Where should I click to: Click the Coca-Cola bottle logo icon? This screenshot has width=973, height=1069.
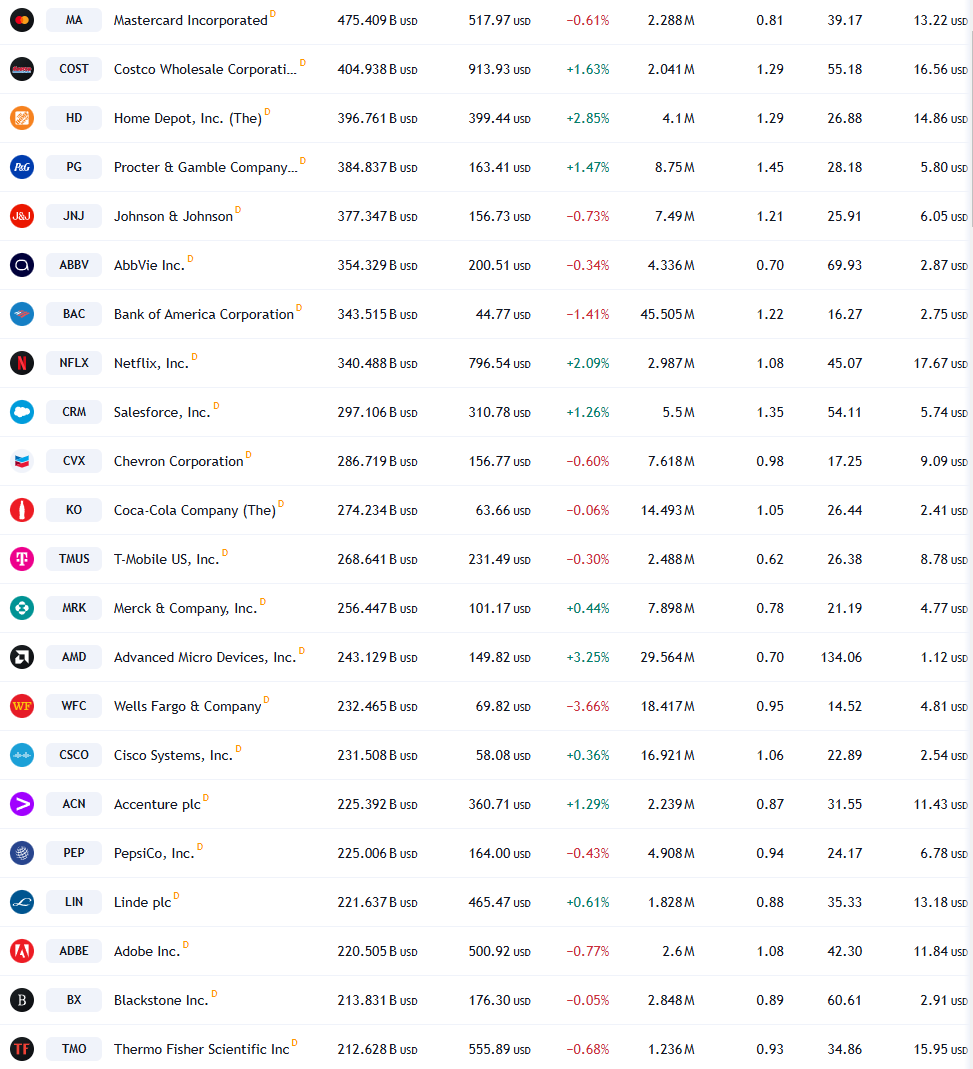tap(22, 510)
